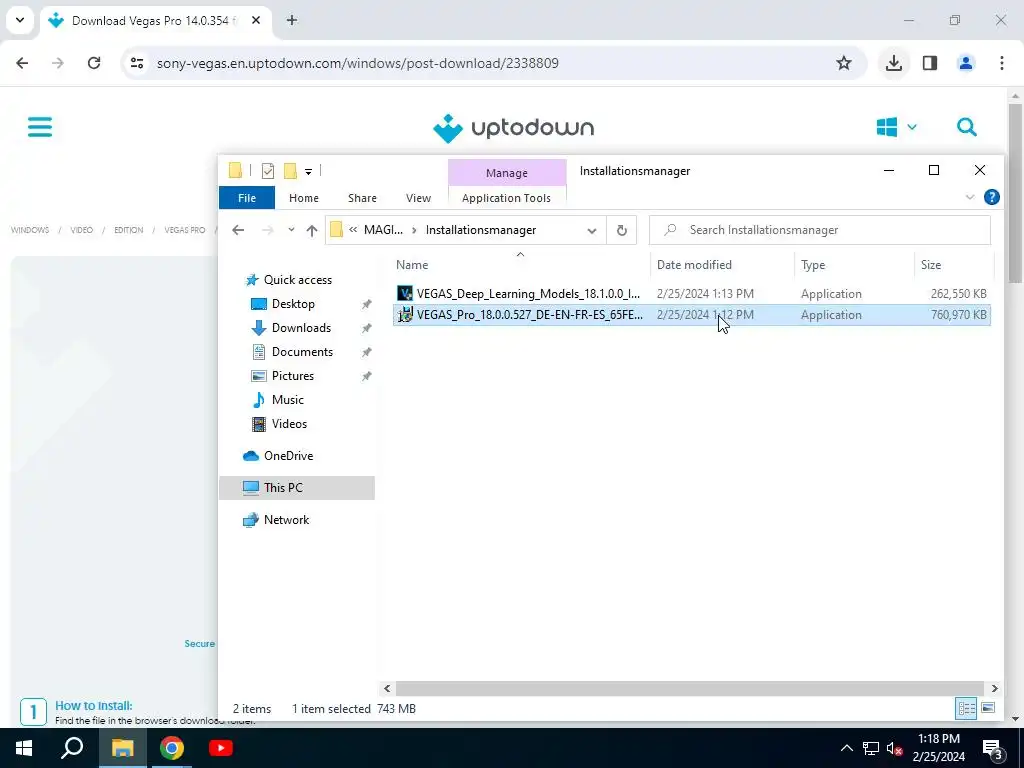
Task: Open the Application Tools tab
Action: tap(506, 198)
